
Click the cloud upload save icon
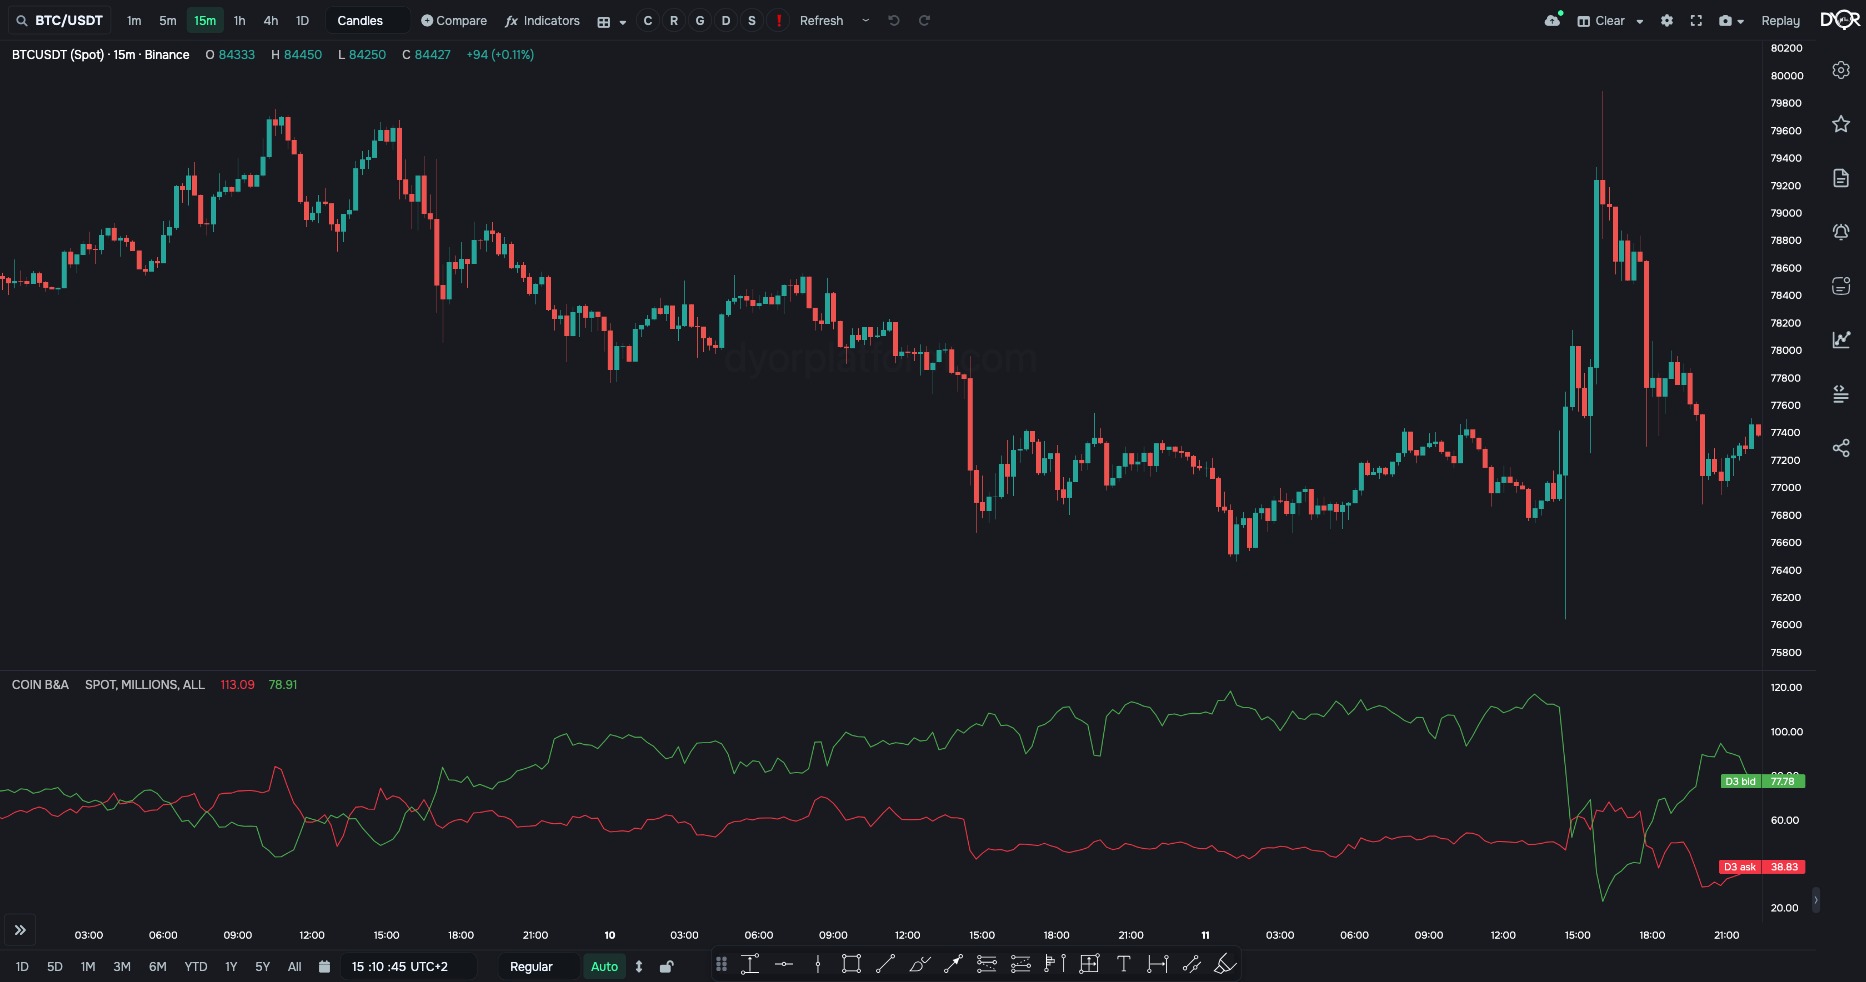click(1552, 20)
